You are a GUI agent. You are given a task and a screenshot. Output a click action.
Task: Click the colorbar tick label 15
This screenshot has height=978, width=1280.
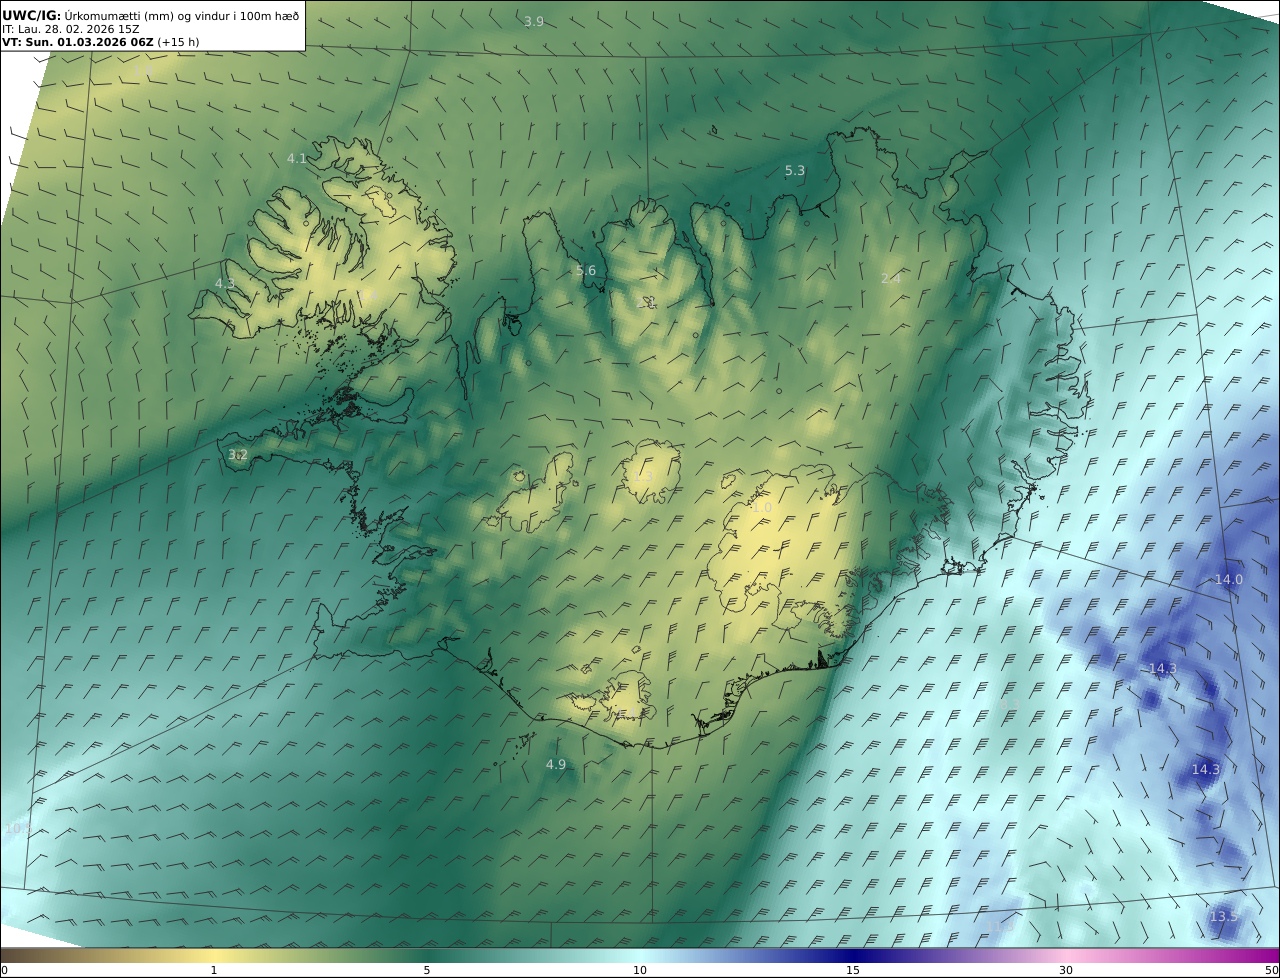(x=853, y=970)
